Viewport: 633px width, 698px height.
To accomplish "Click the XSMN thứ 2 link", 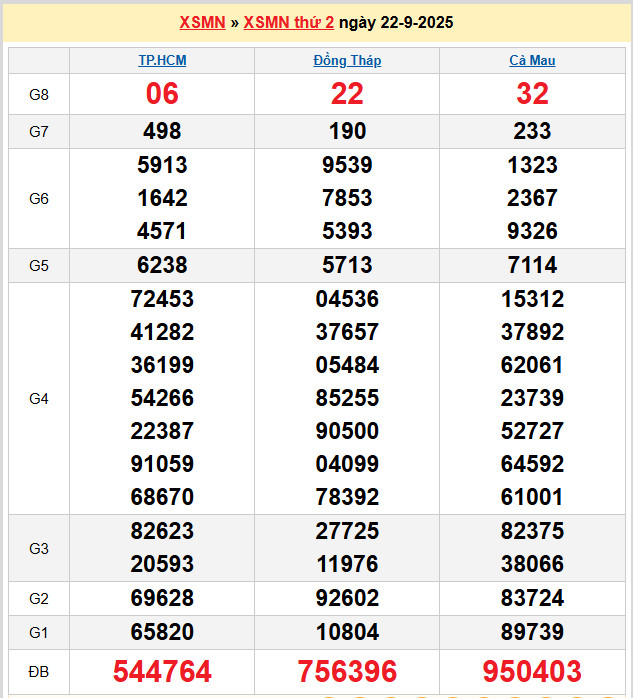I will point(289,22).
